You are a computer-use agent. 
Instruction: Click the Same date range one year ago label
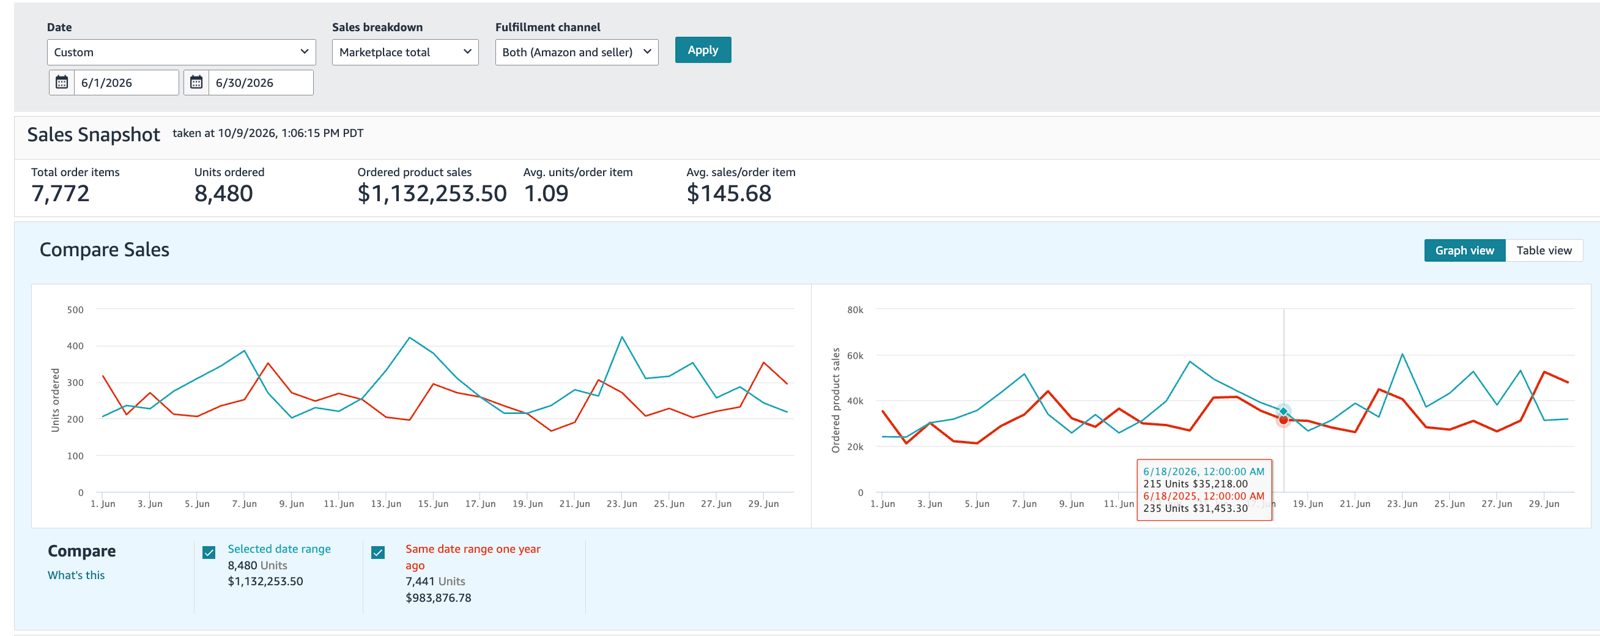click(473, 557)
